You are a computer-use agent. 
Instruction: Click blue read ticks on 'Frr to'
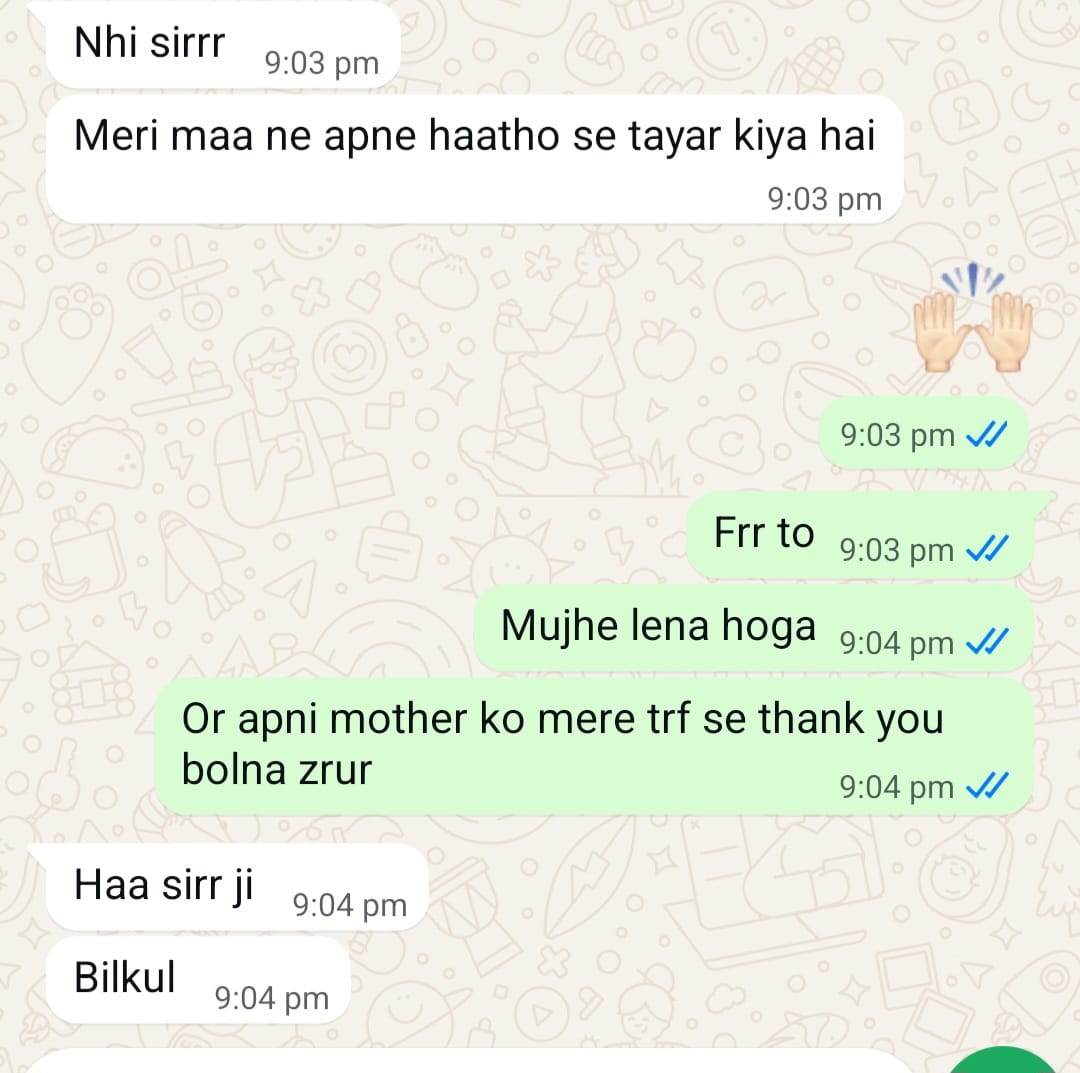(x=987, y=549)
